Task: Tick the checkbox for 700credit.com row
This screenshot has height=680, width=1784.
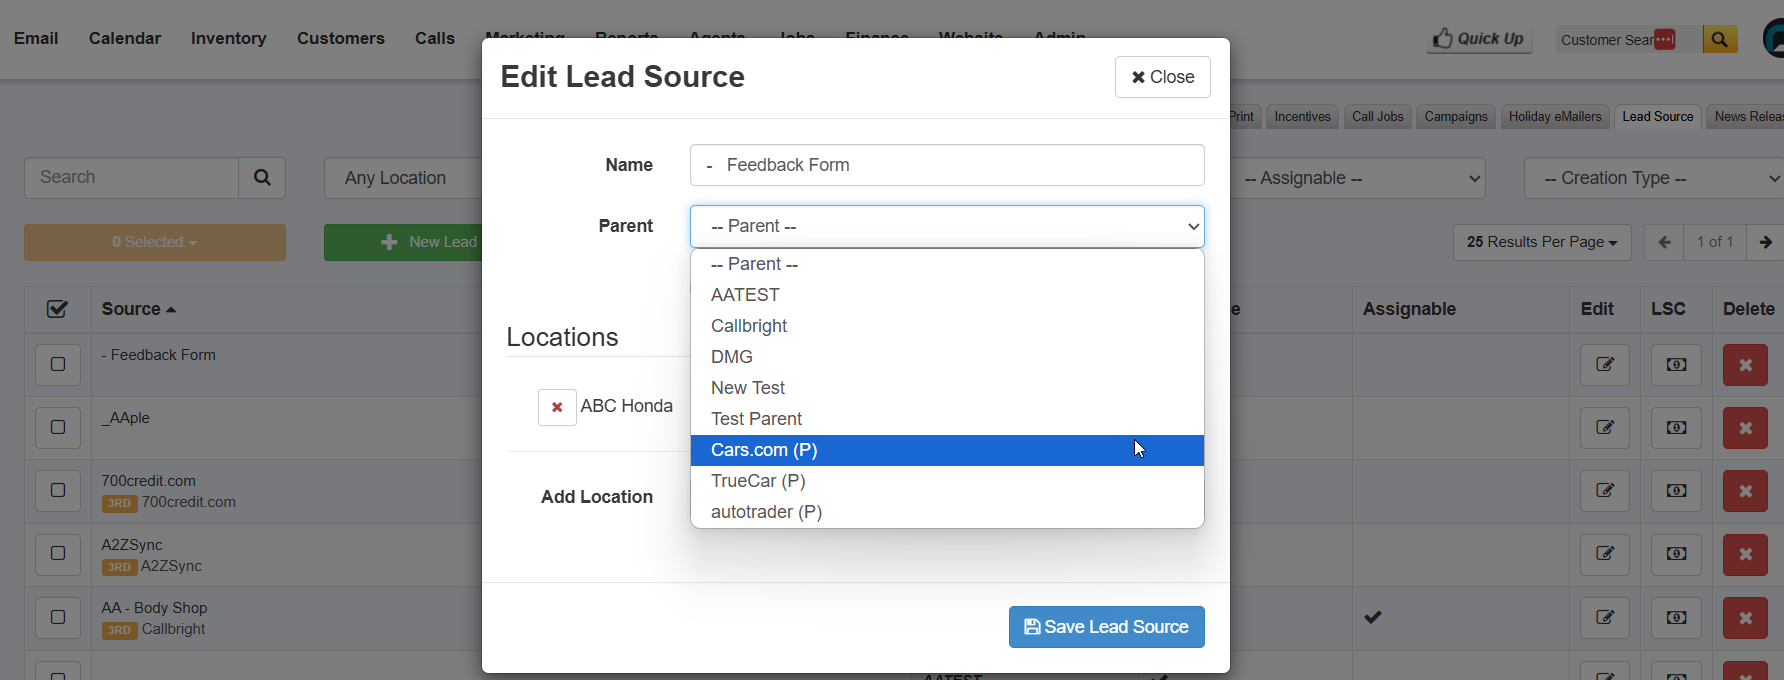Action: click(58, 490)
